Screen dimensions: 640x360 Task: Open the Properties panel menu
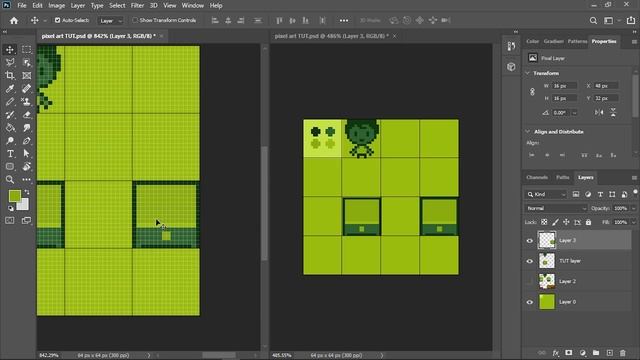point(634,42)
